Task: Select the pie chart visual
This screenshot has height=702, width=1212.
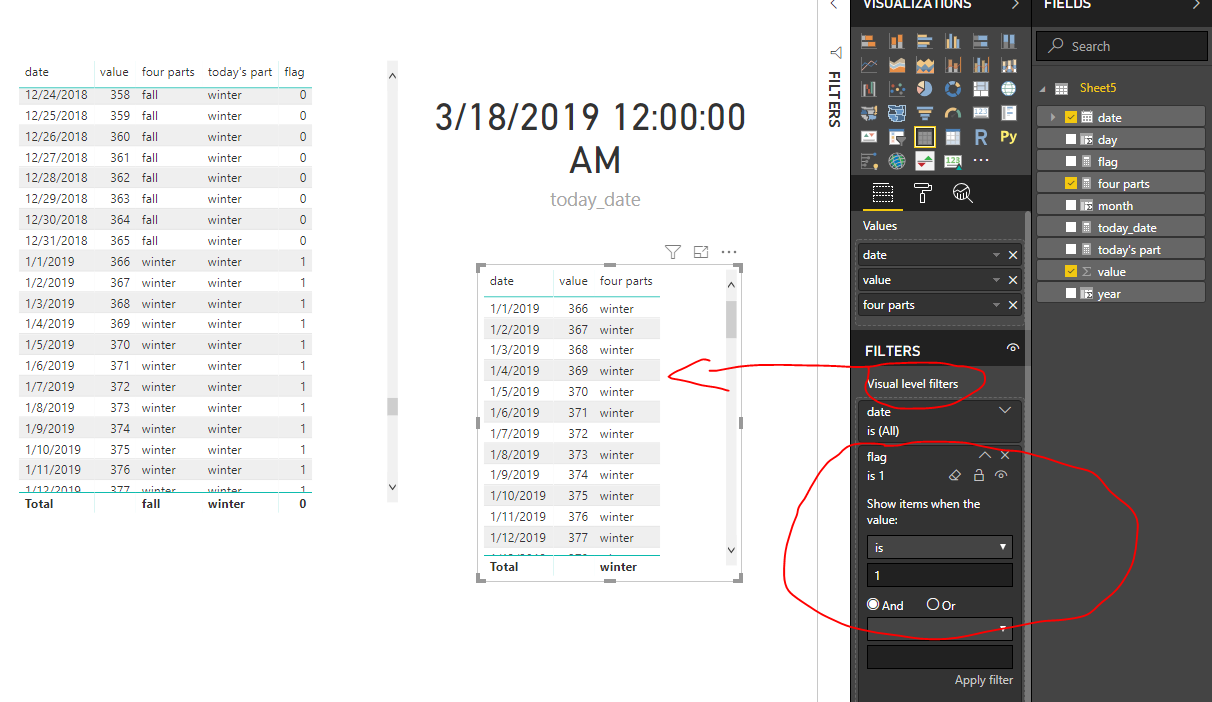Action: pos(925,88)
